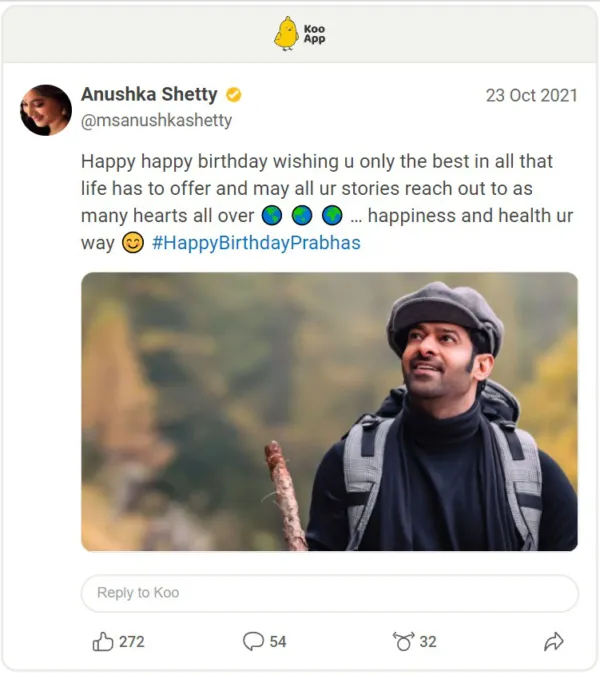The height and width of the screenshot is (675, 600).
Task: Open the #HappyBirthdayPrabhas hashtag
Action: [x=256, y=243]
